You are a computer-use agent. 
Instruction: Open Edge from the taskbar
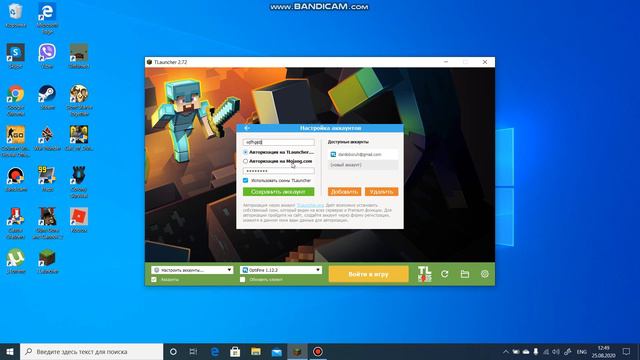point(215,351)
